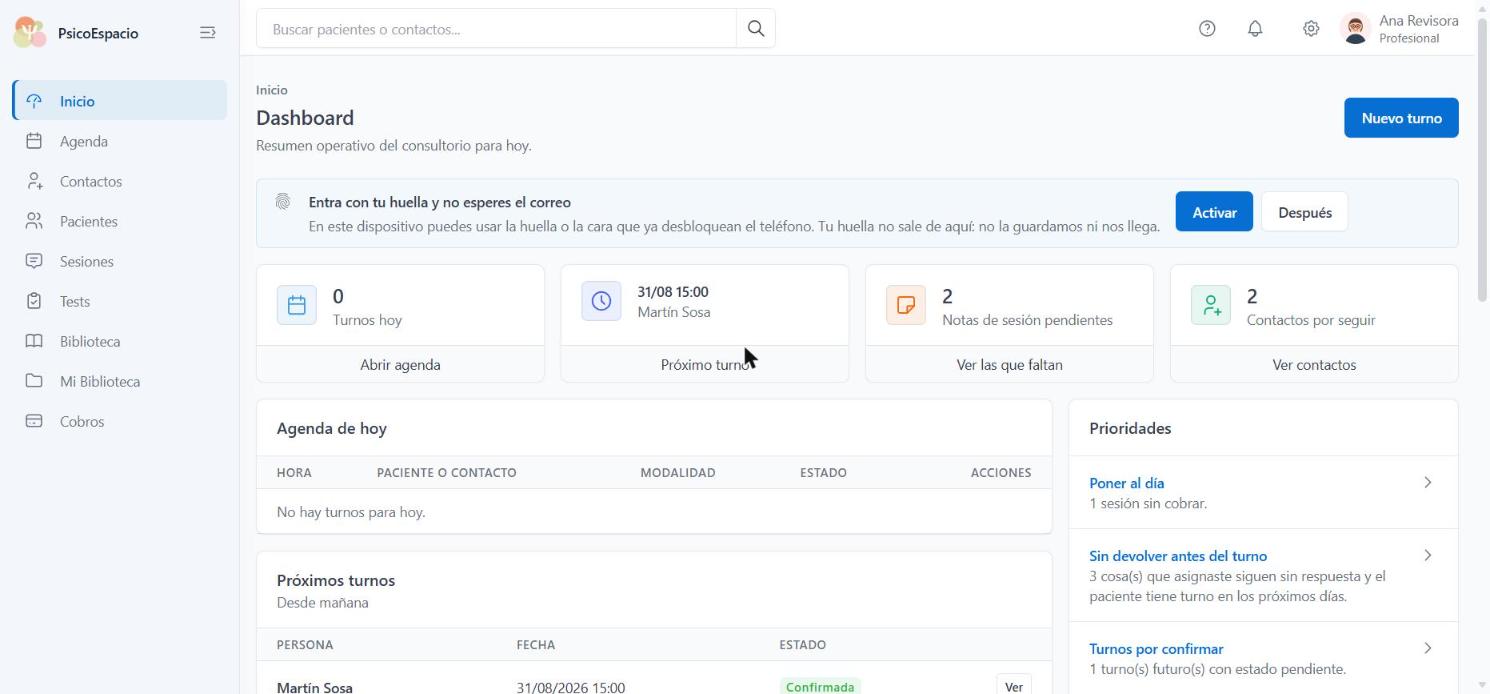The height and width of the screenshot is (694, 1490).
Task: Click the Inicio breadcrumb
Action: pos(272,90)
